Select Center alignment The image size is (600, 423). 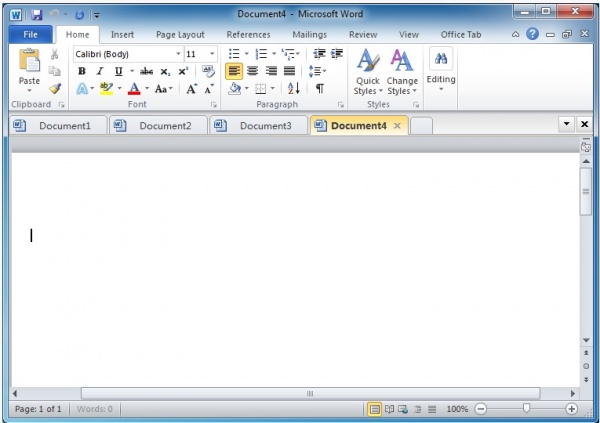252,71
